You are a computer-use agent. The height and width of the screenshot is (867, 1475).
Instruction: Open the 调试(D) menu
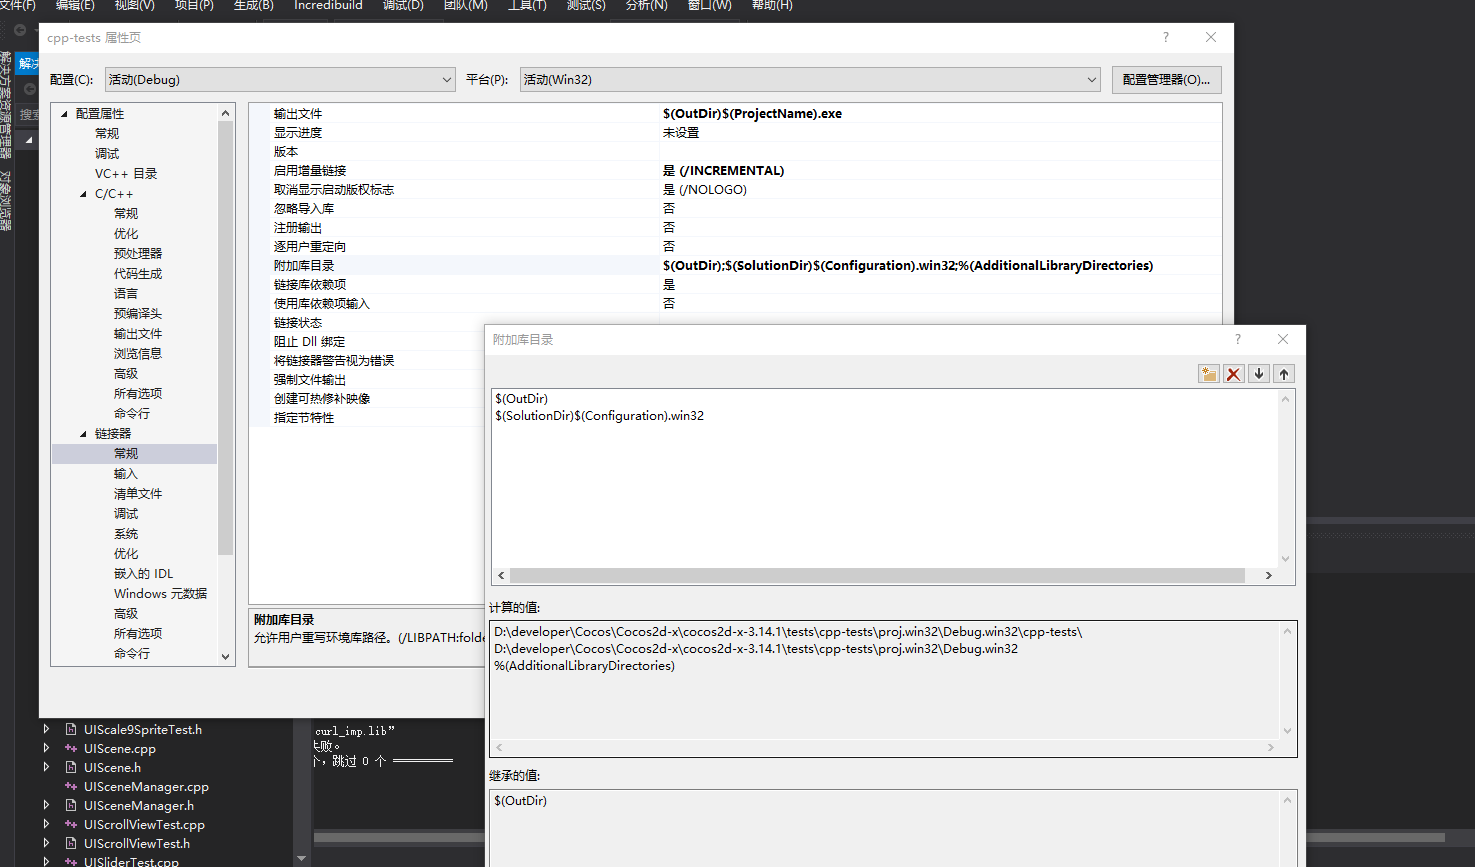(403, 6)
